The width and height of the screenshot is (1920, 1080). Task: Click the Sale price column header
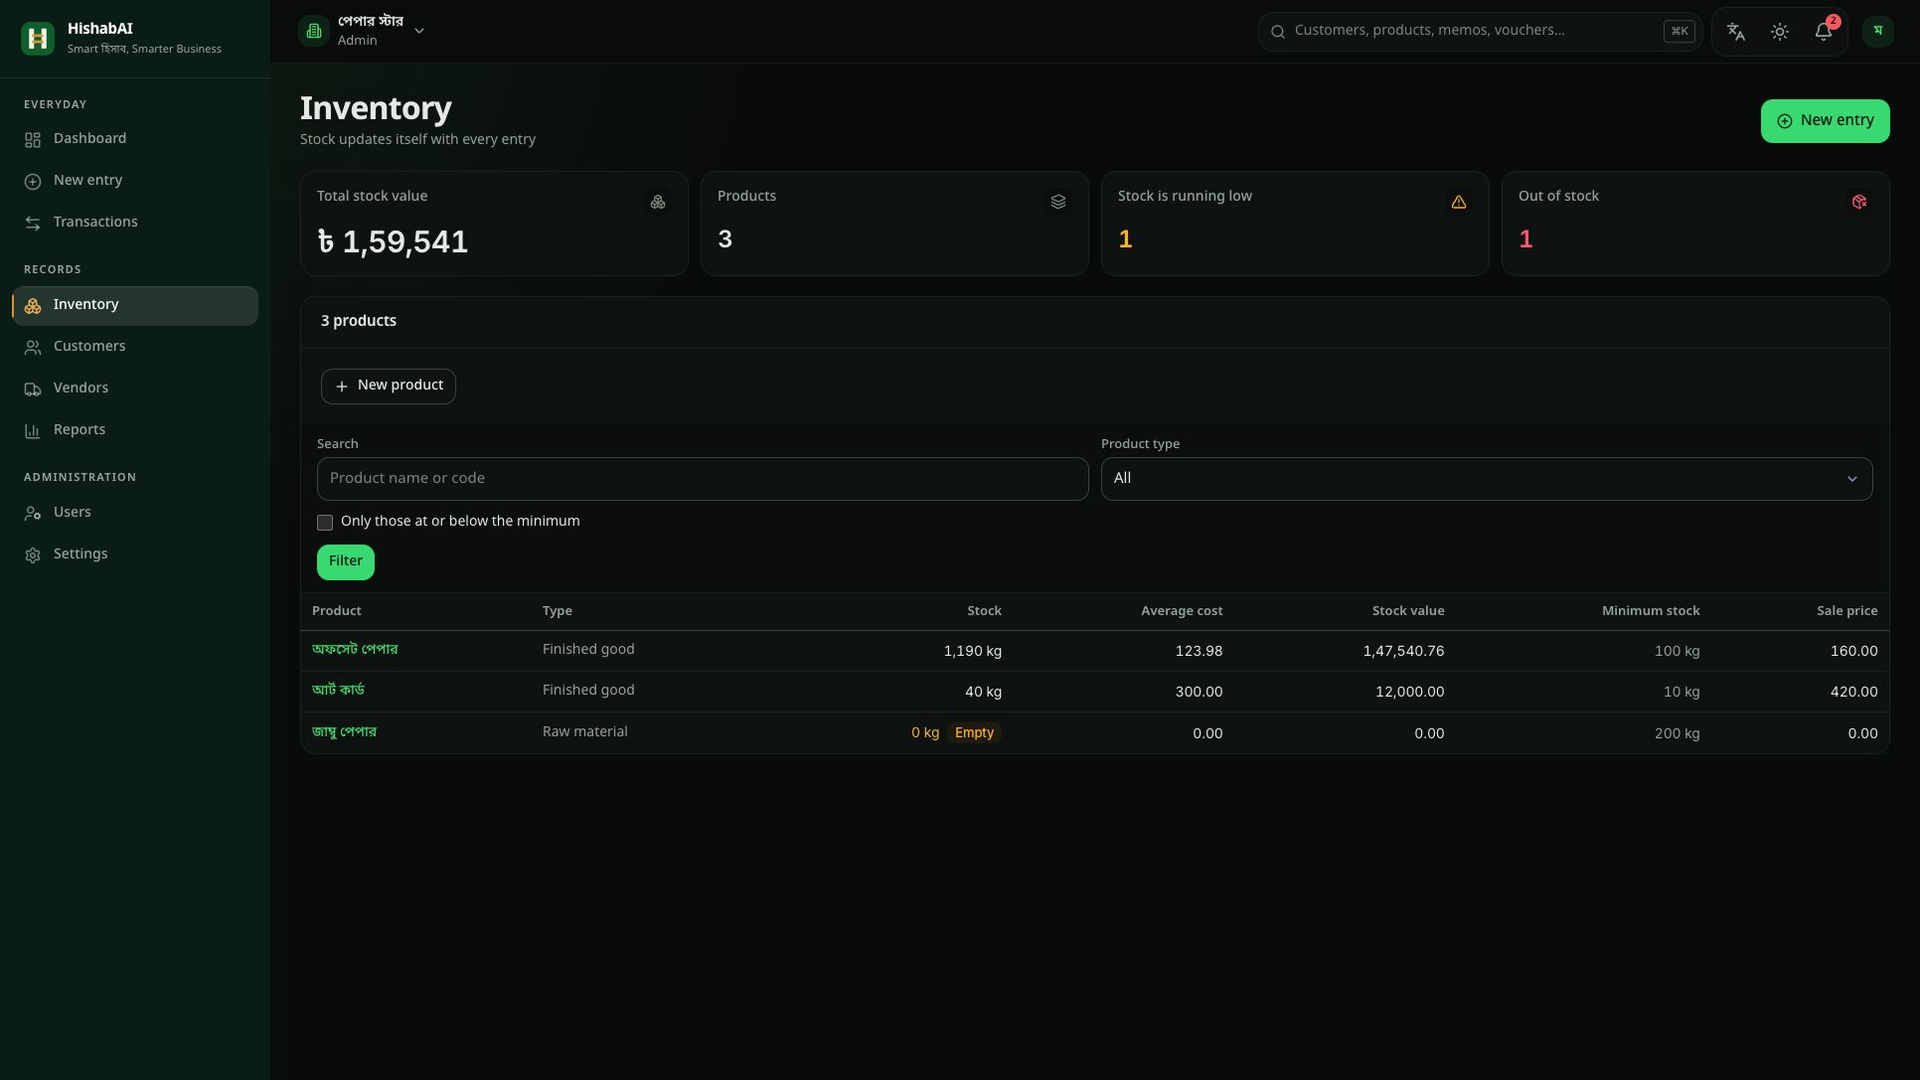coord(1847,611)
